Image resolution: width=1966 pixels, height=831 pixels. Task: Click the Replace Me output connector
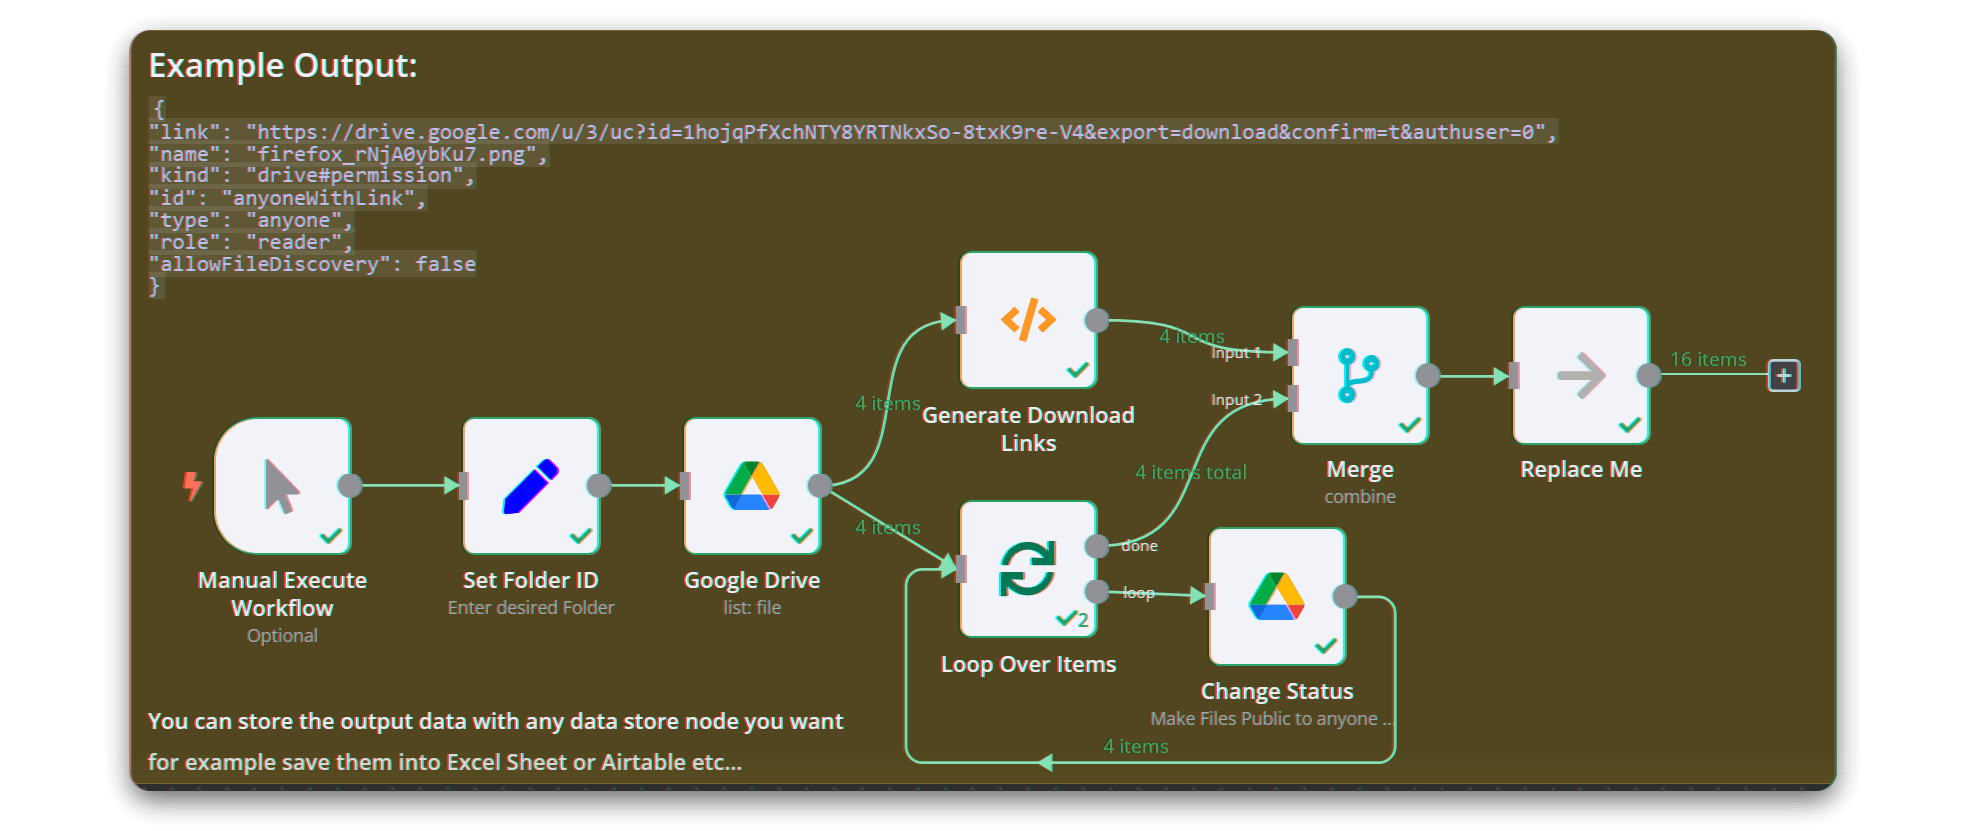1649,375
